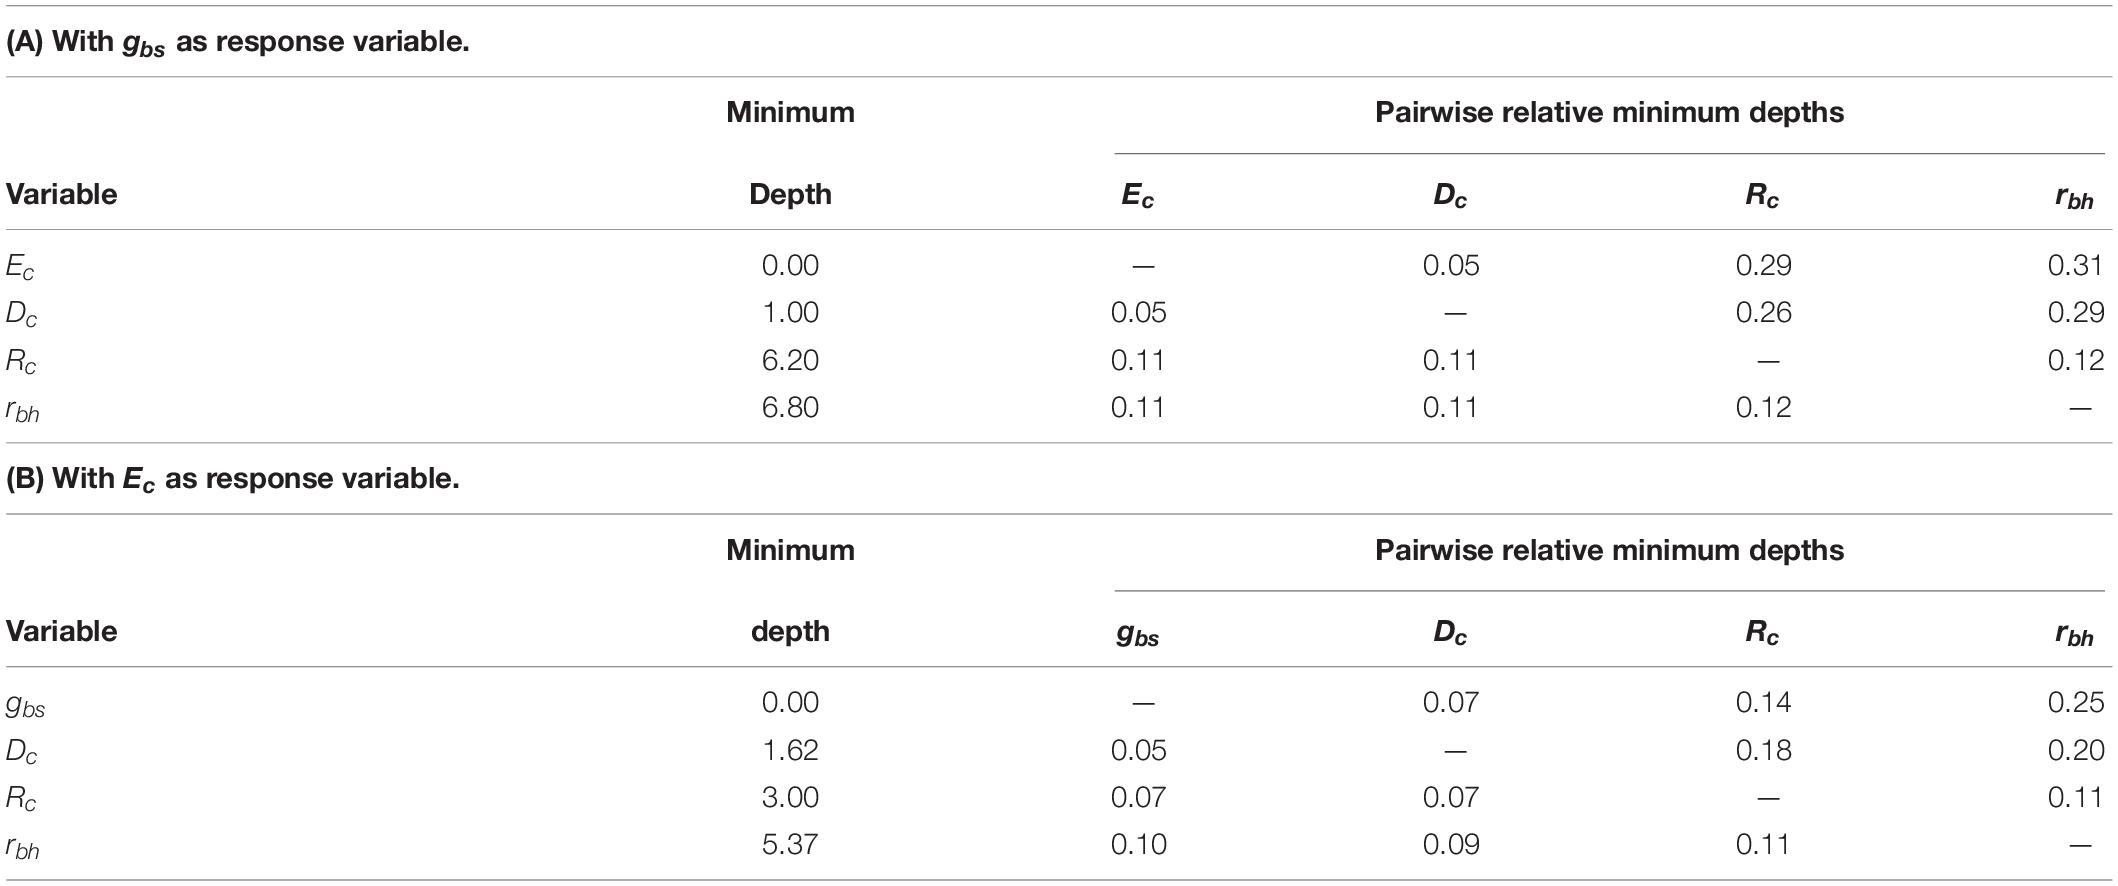Select value 0.25 in the gbs row

tap(2076, 703)
